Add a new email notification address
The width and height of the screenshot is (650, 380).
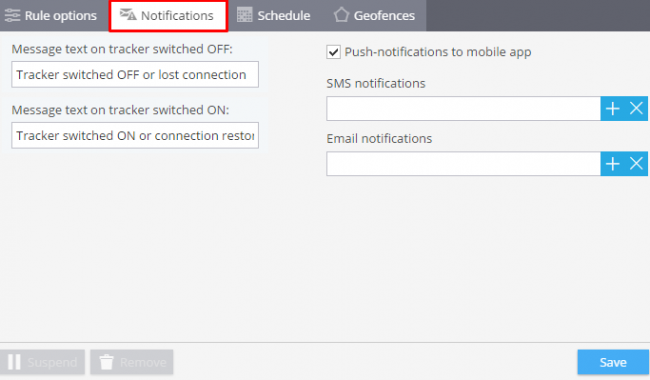pos(612,164)
